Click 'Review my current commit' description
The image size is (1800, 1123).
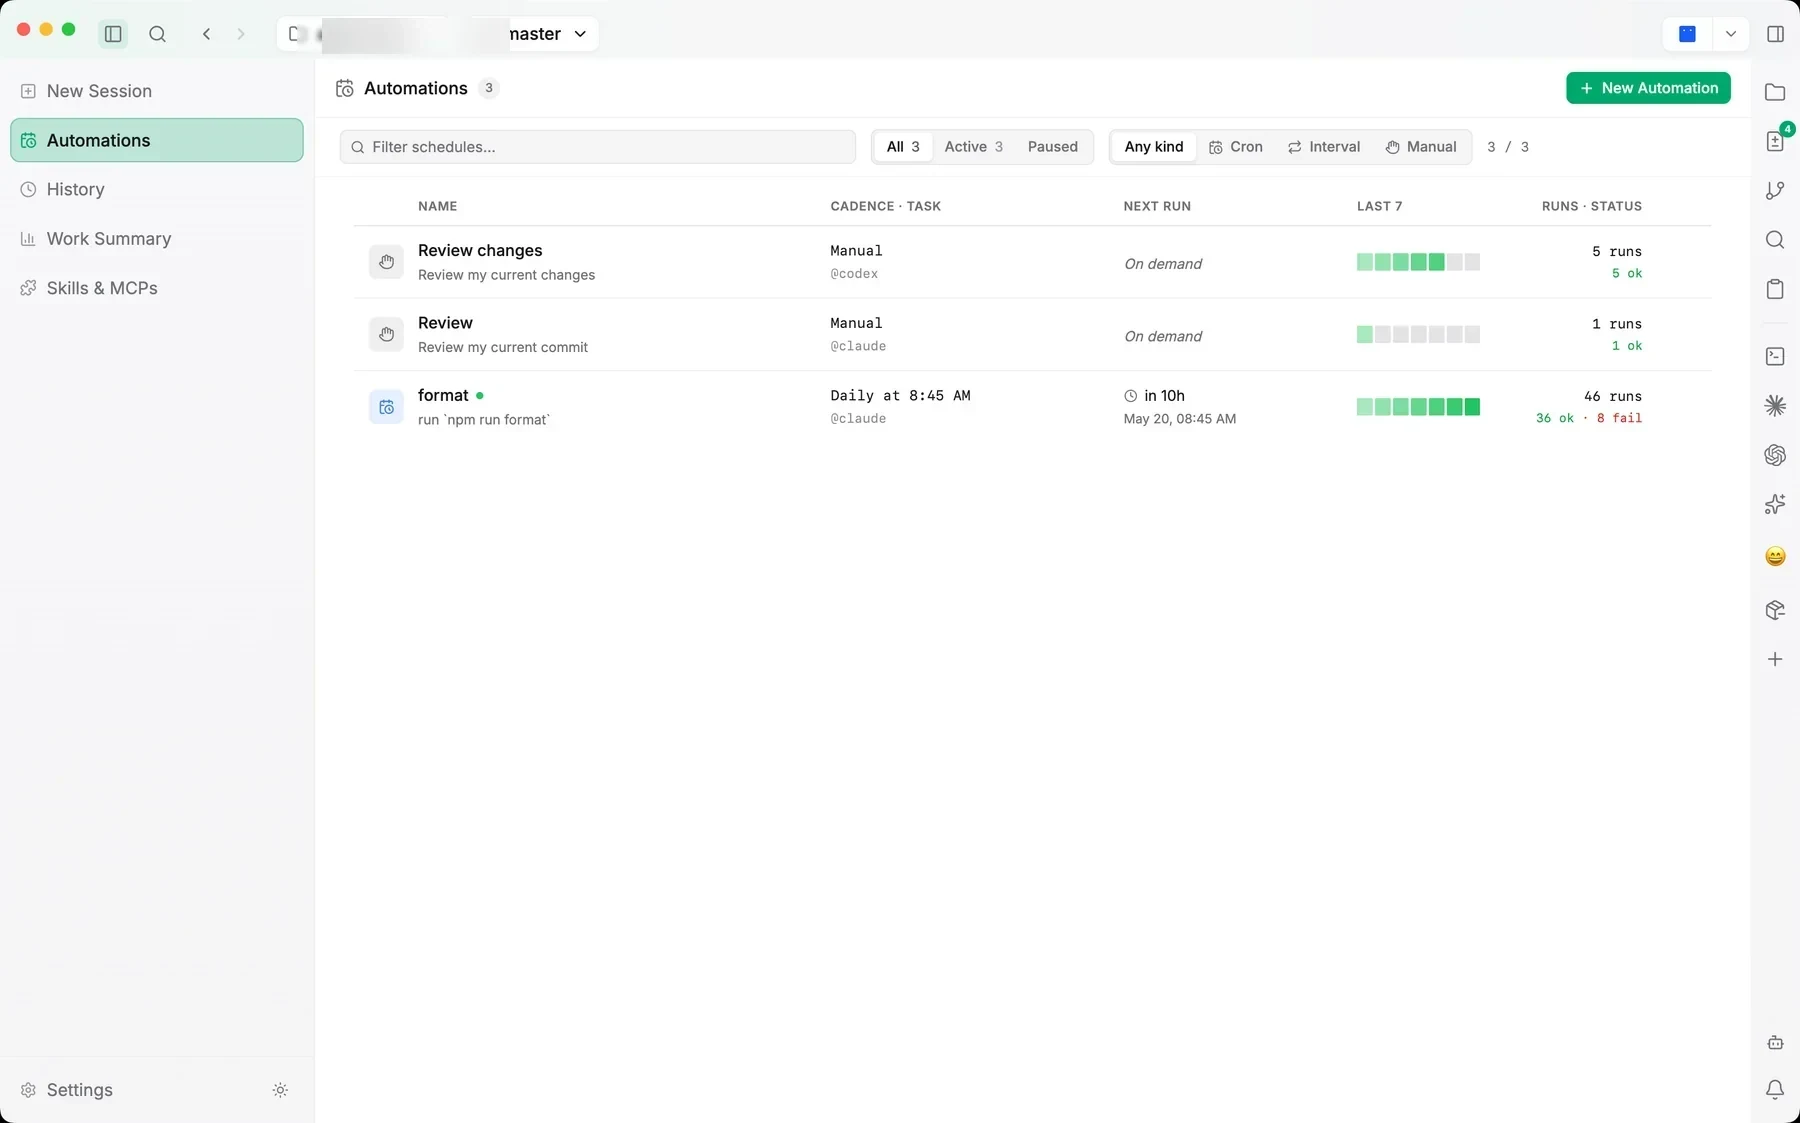(x=503, y=347)
